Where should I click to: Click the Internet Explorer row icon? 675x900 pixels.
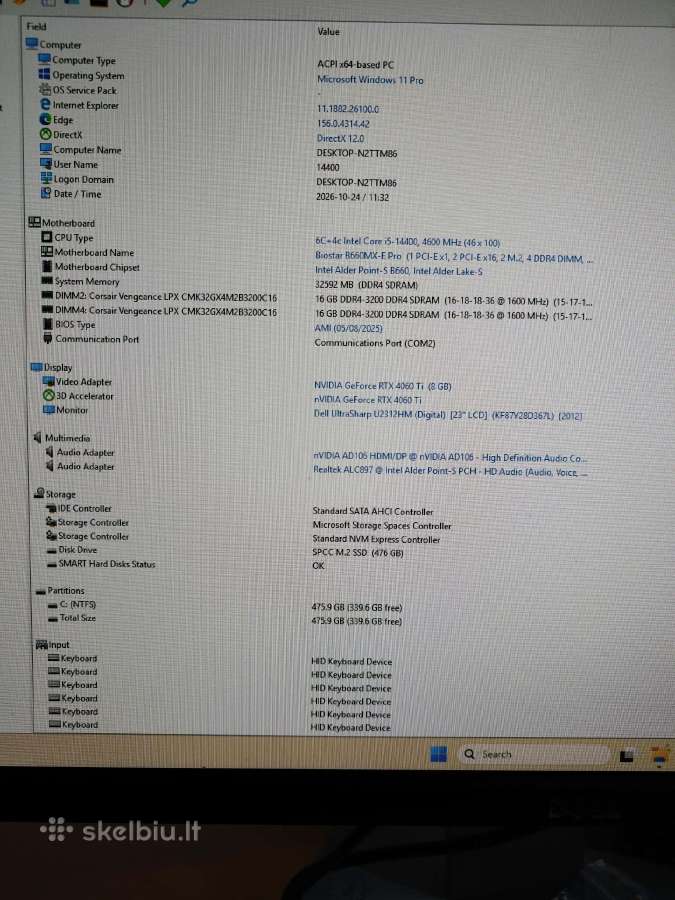point(45,104)
